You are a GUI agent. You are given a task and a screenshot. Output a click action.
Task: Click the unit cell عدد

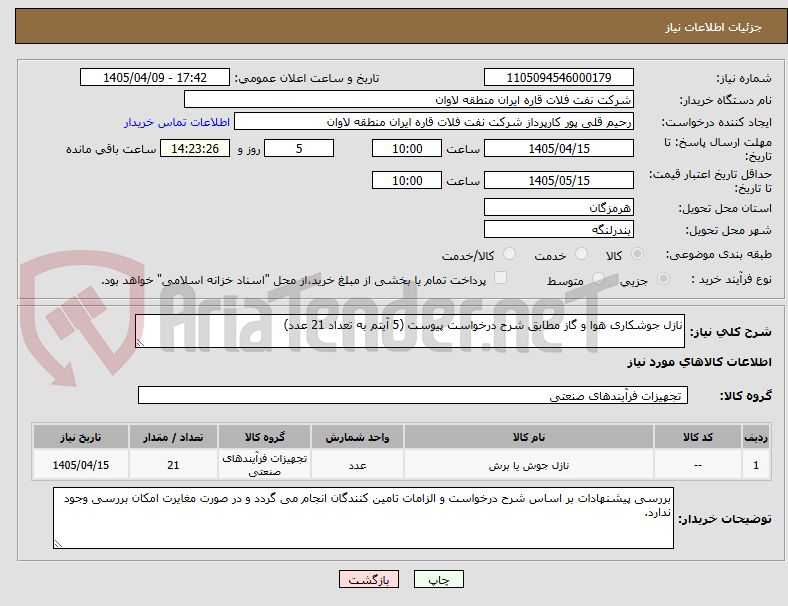[x=357, y=465]
